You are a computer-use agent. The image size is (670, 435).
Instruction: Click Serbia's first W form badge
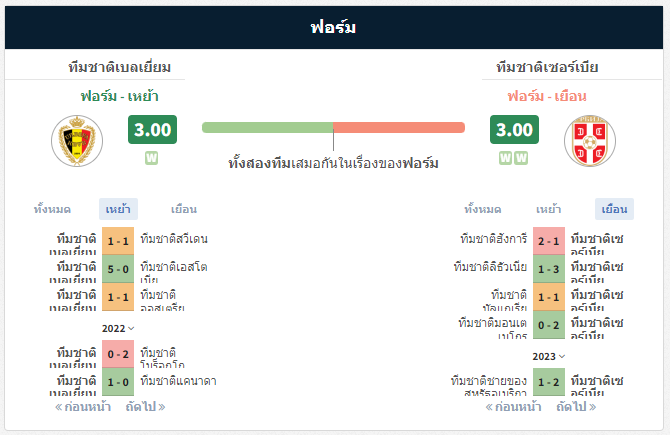pos(505,158)
